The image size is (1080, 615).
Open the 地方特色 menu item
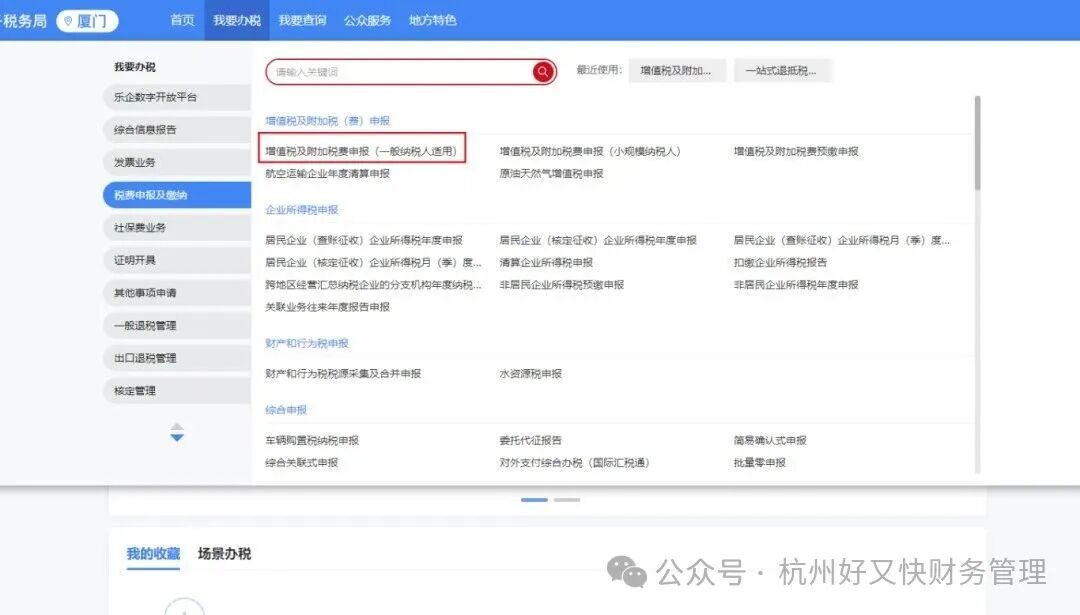coord(432,19)
